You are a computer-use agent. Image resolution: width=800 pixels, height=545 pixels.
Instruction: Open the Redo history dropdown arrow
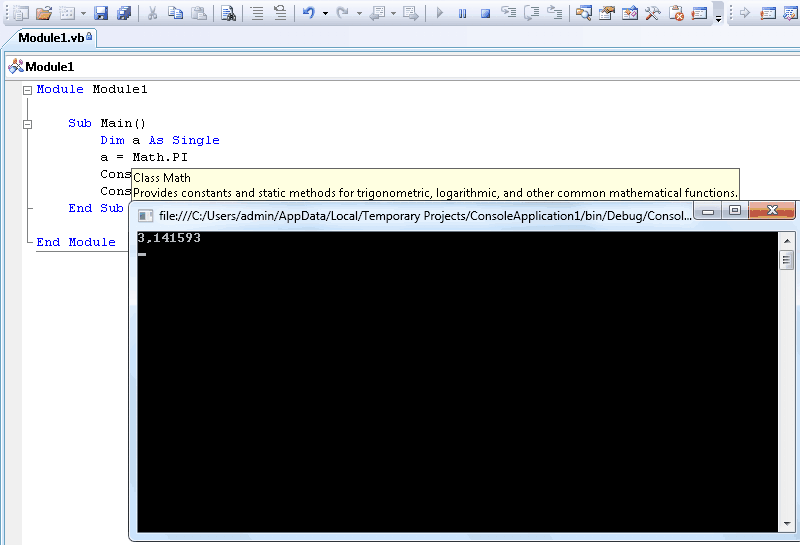(x=359, y=13)
